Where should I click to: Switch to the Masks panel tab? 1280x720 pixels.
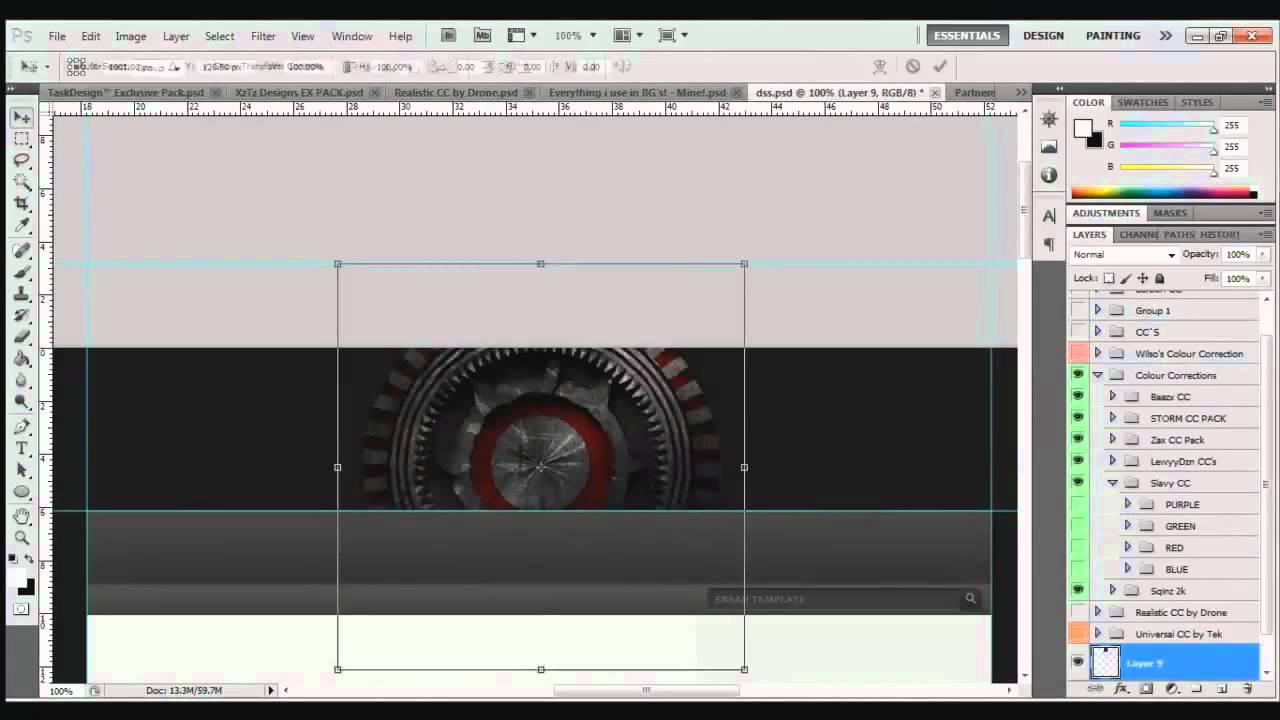tap(1170, 213)
